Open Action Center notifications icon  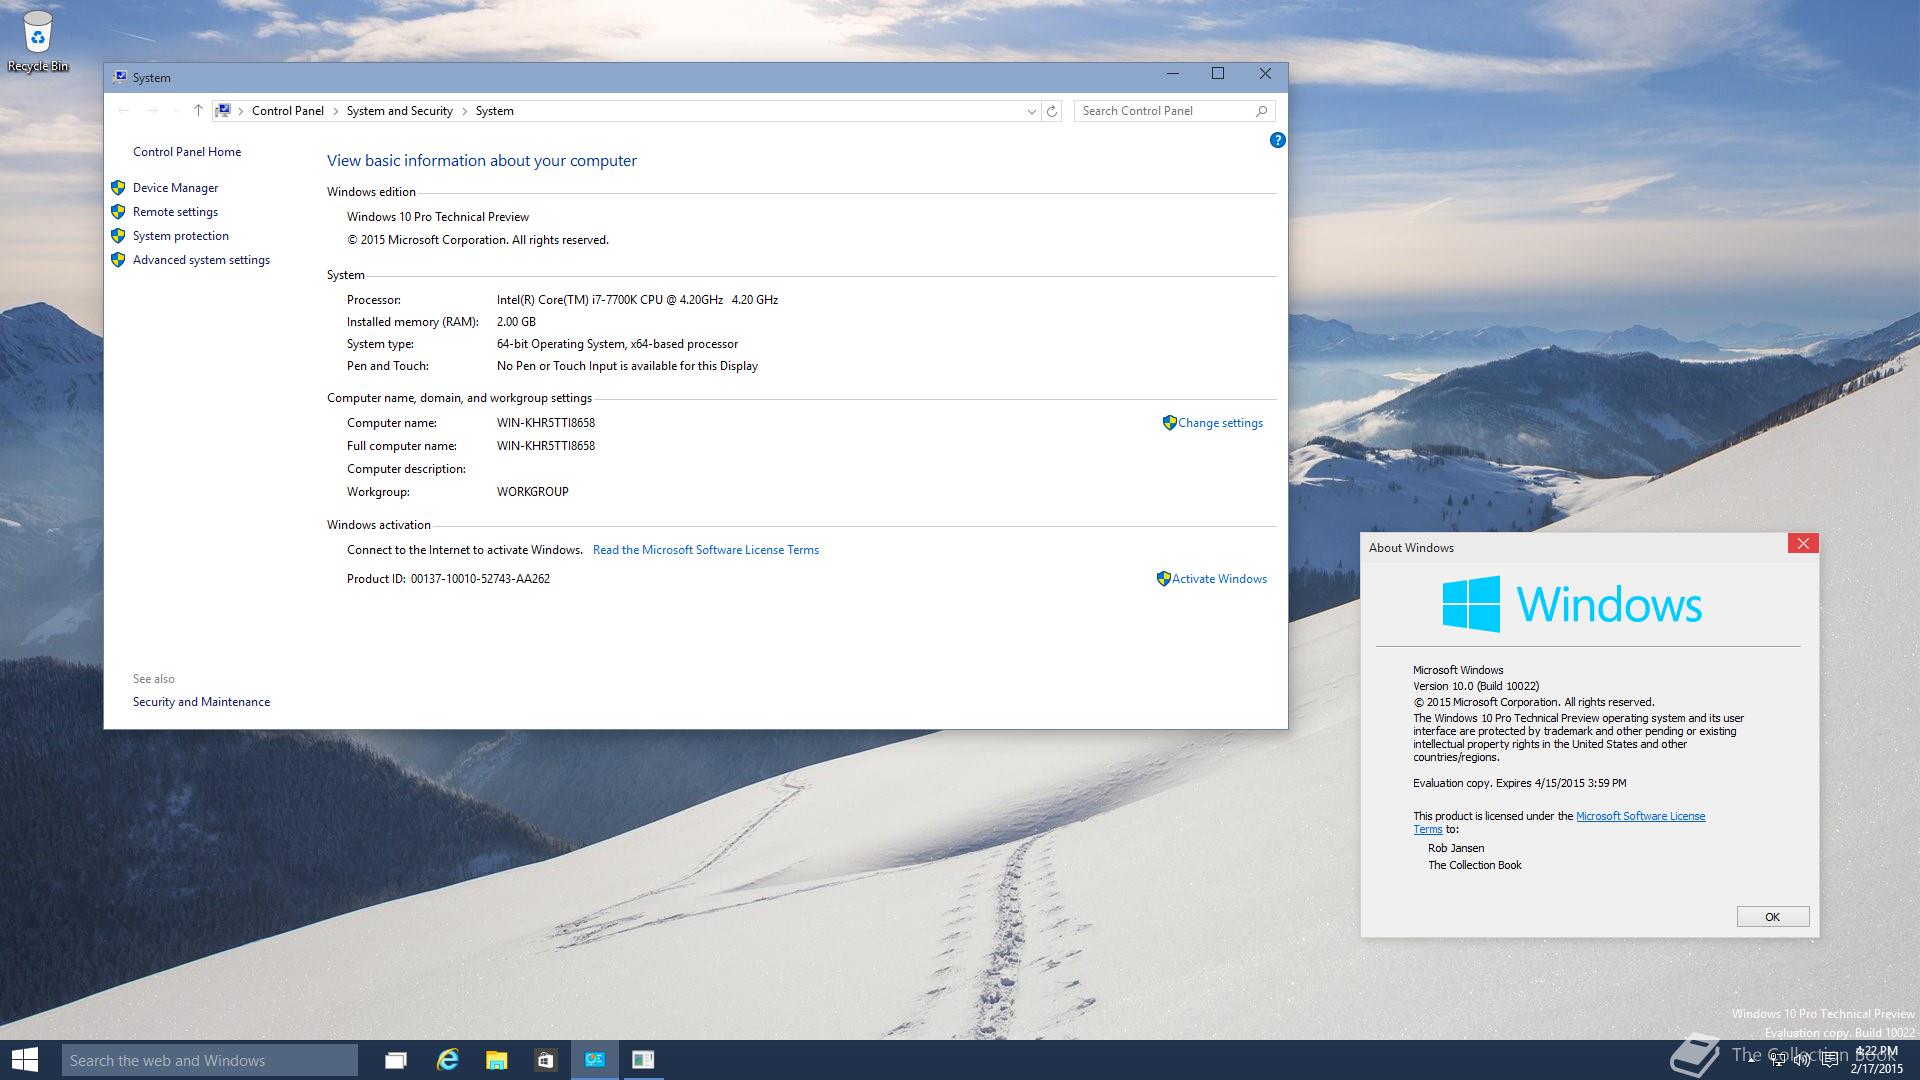tap(1829, 1060)
